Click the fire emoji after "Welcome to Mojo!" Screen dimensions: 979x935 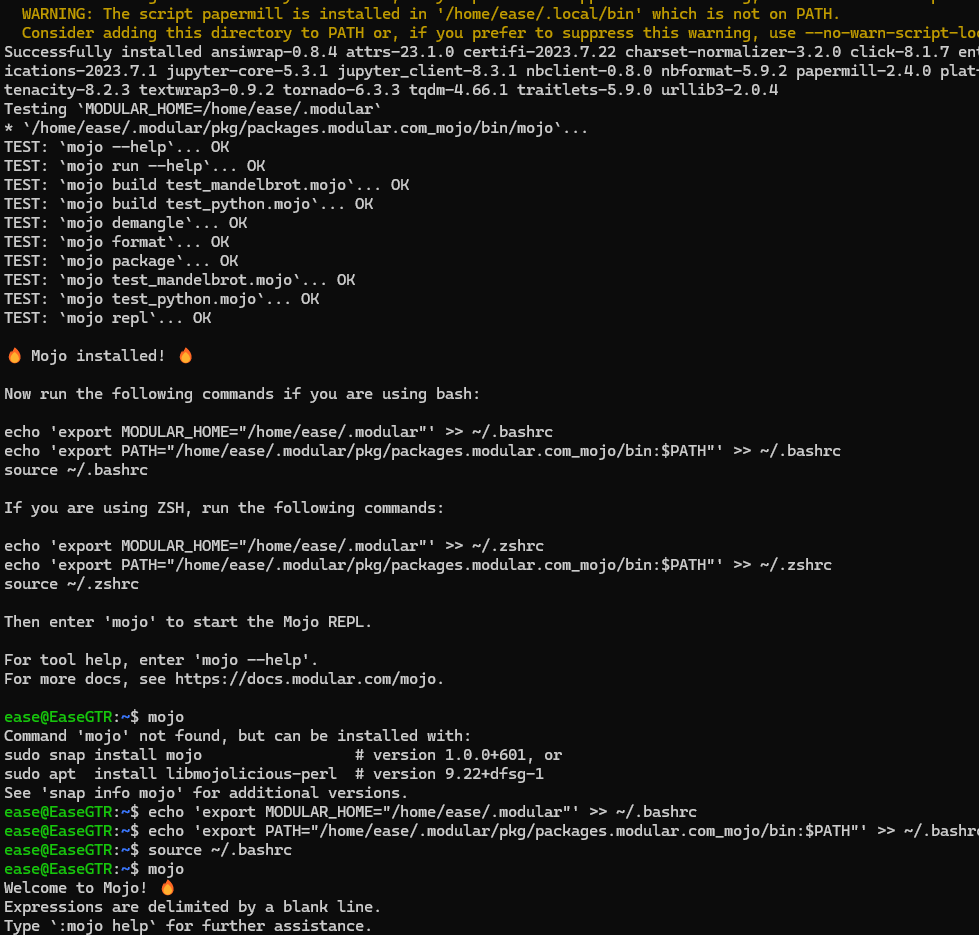167,888
